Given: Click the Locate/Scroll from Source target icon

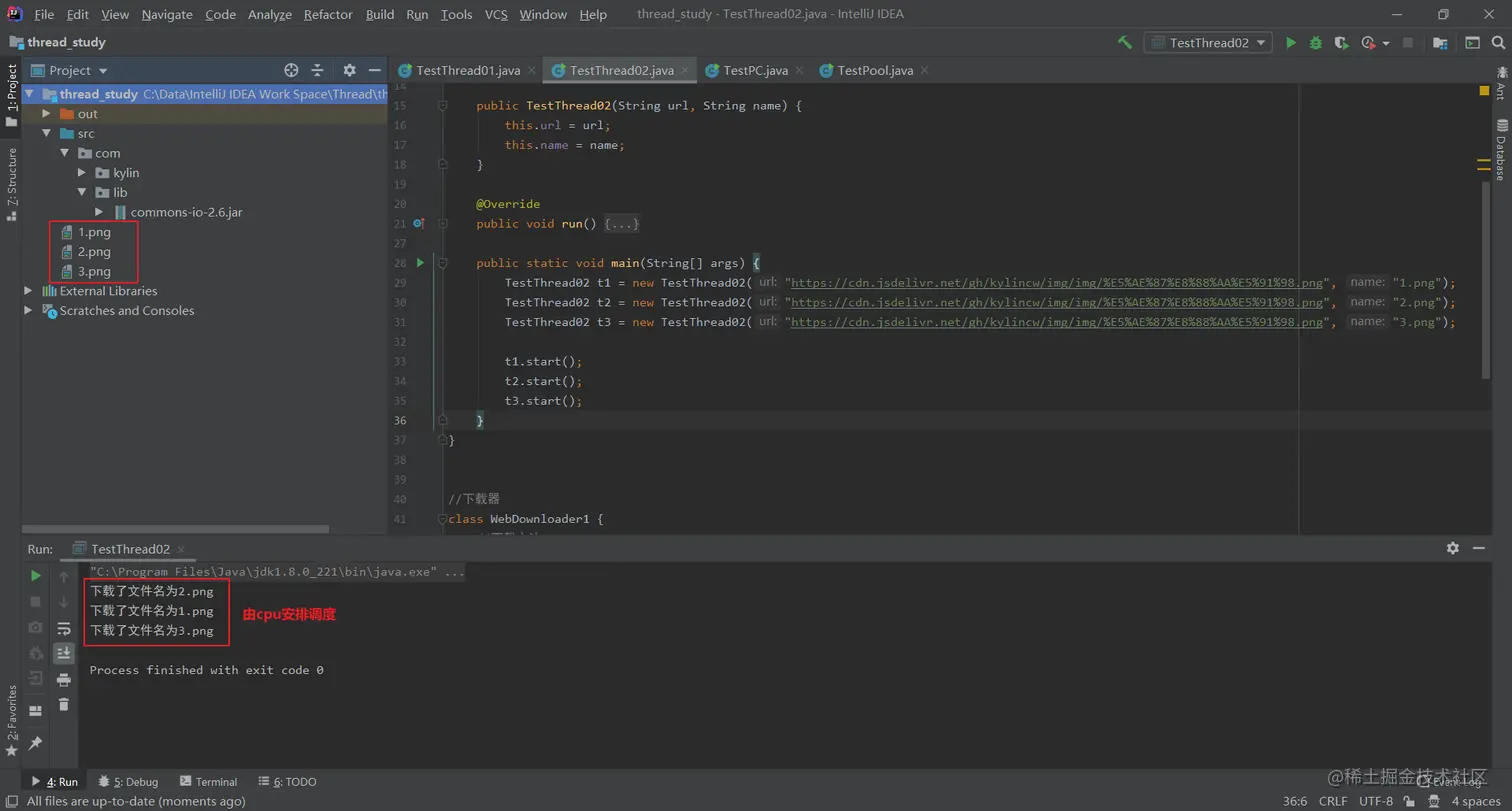Looking at the screenshot, I should (291, 70).
